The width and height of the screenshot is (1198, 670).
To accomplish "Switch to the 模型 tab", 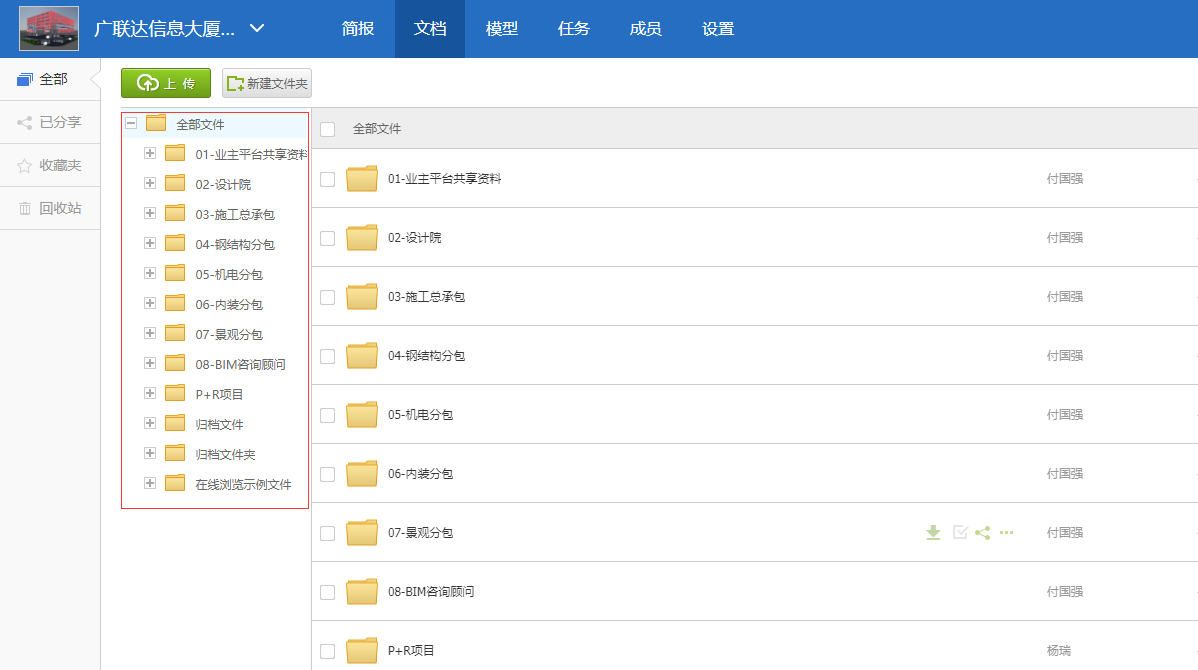I will [501, 29].
